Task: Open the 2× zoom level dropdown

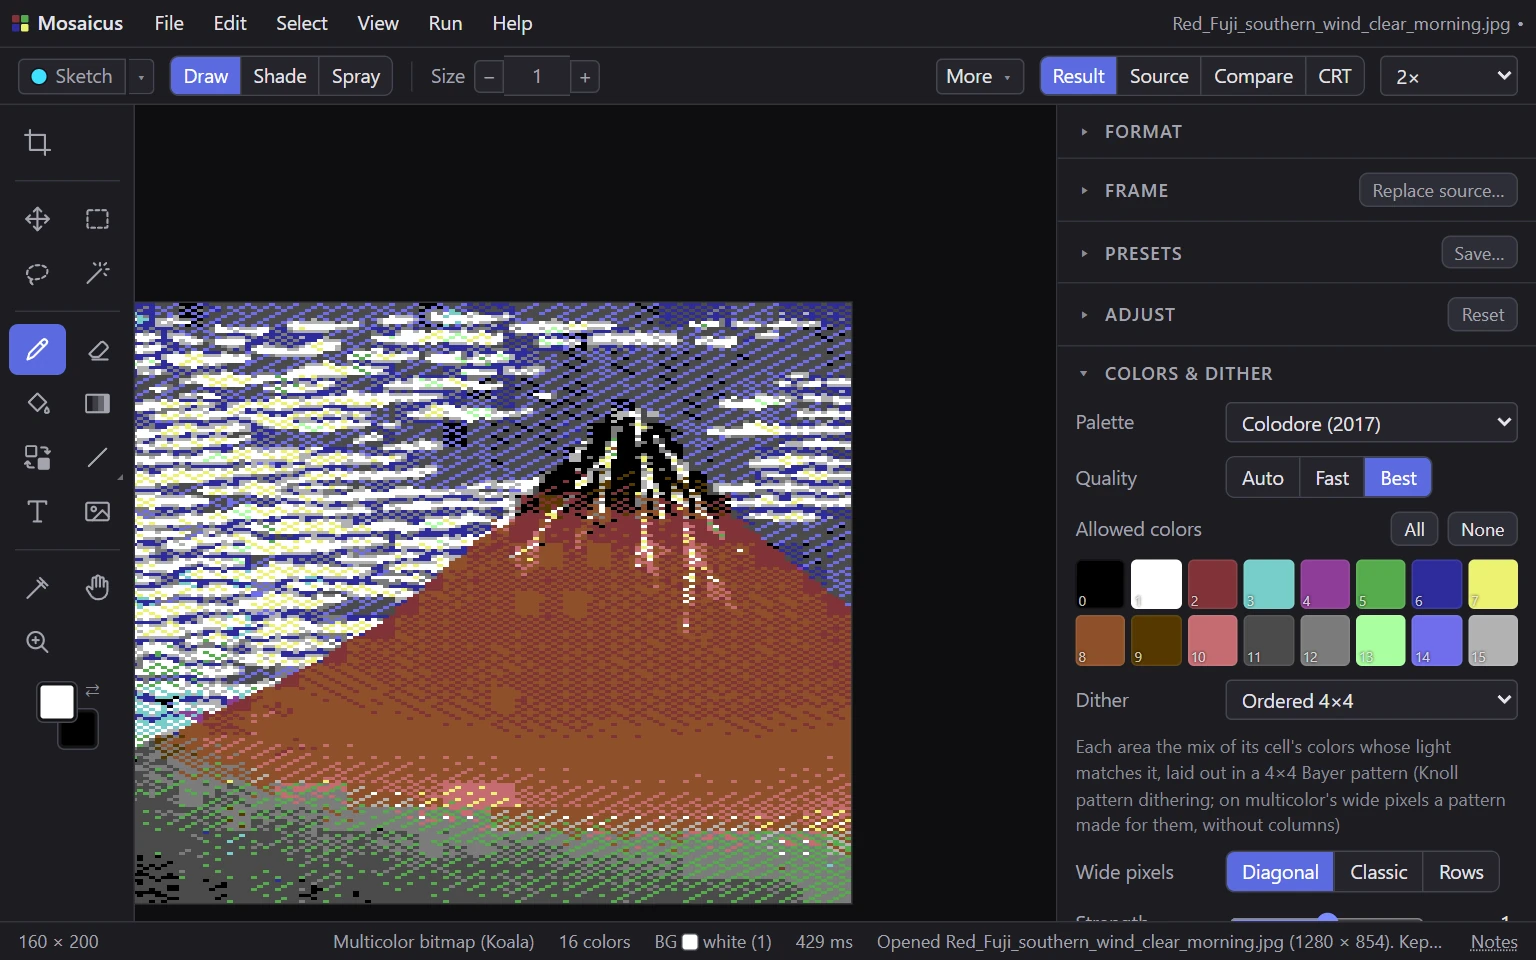Action: click(1449, 76)
